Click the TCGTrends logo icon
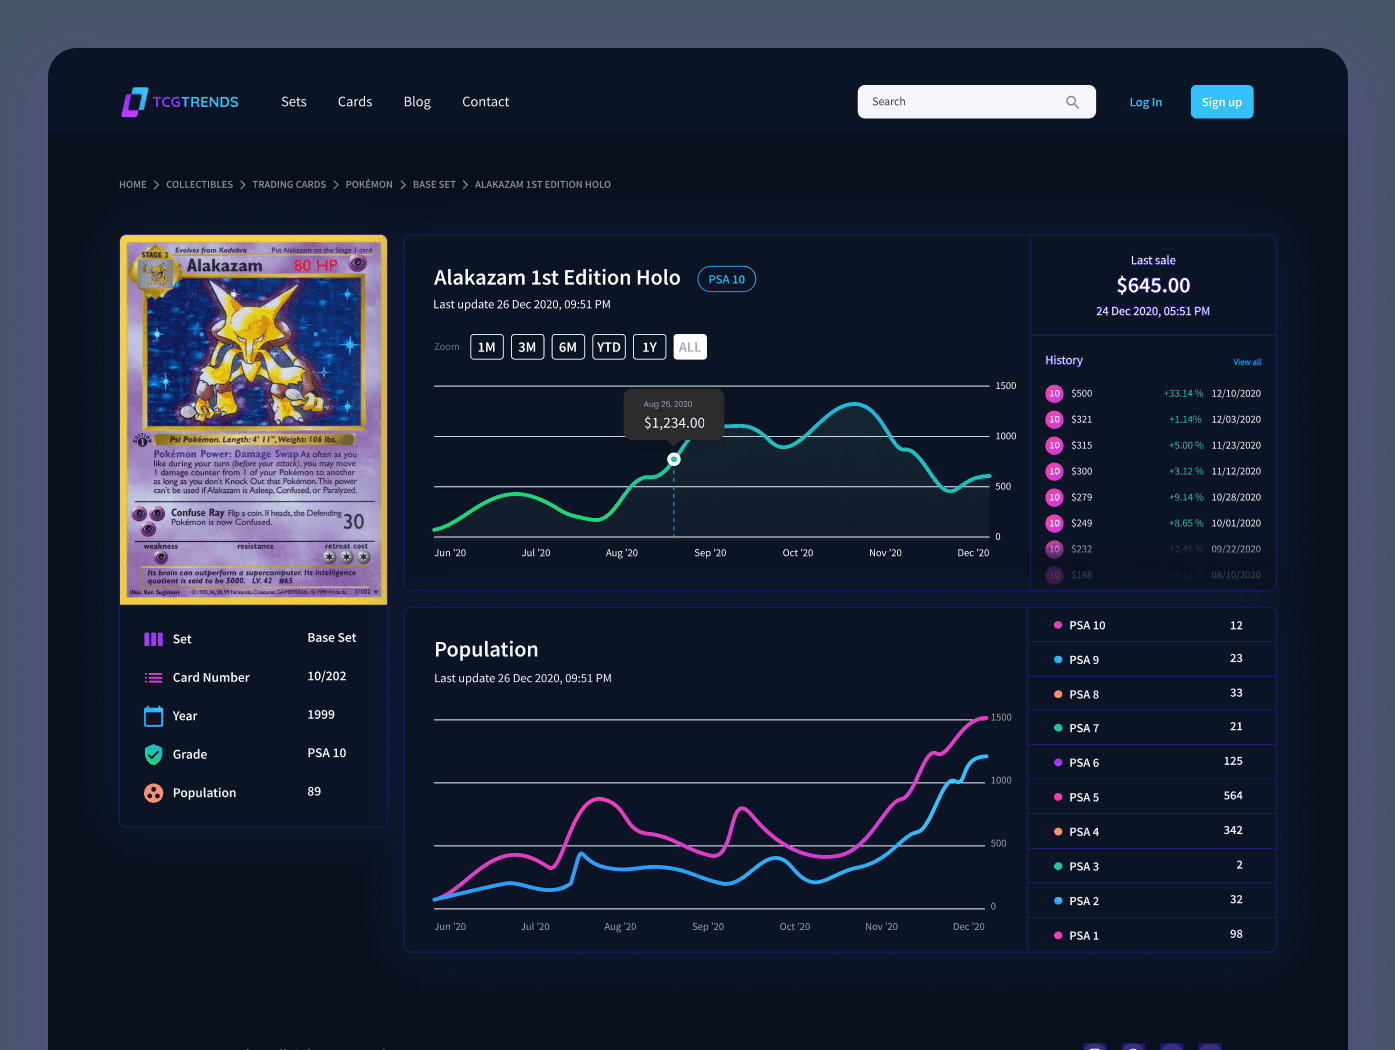 134,102
